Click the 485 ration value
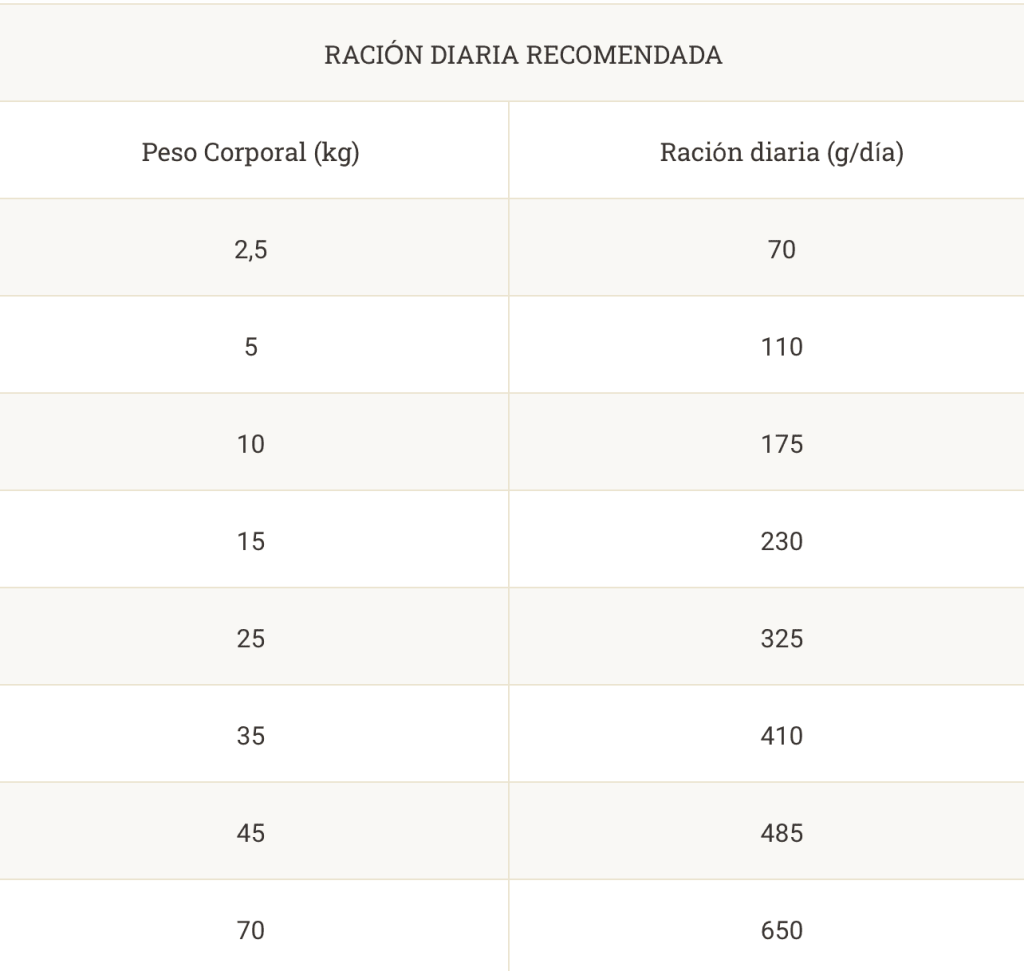Screen dimensions: 1024x971 click(x=782, y=833)
